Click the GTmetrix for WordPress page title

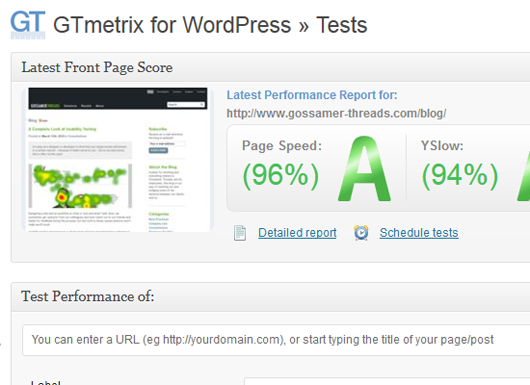point(210,25)
